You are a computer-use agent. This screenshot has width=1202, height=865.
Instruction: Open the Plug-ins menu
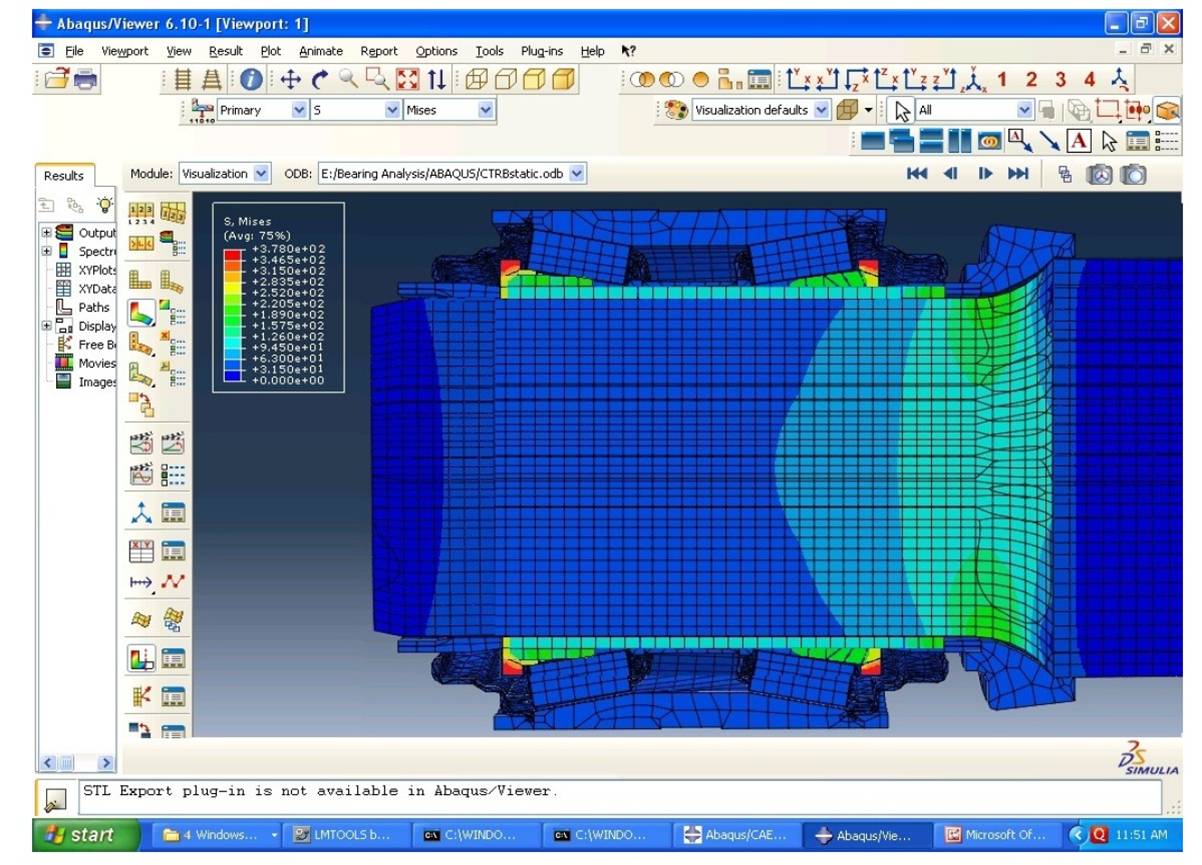point(540,51)
